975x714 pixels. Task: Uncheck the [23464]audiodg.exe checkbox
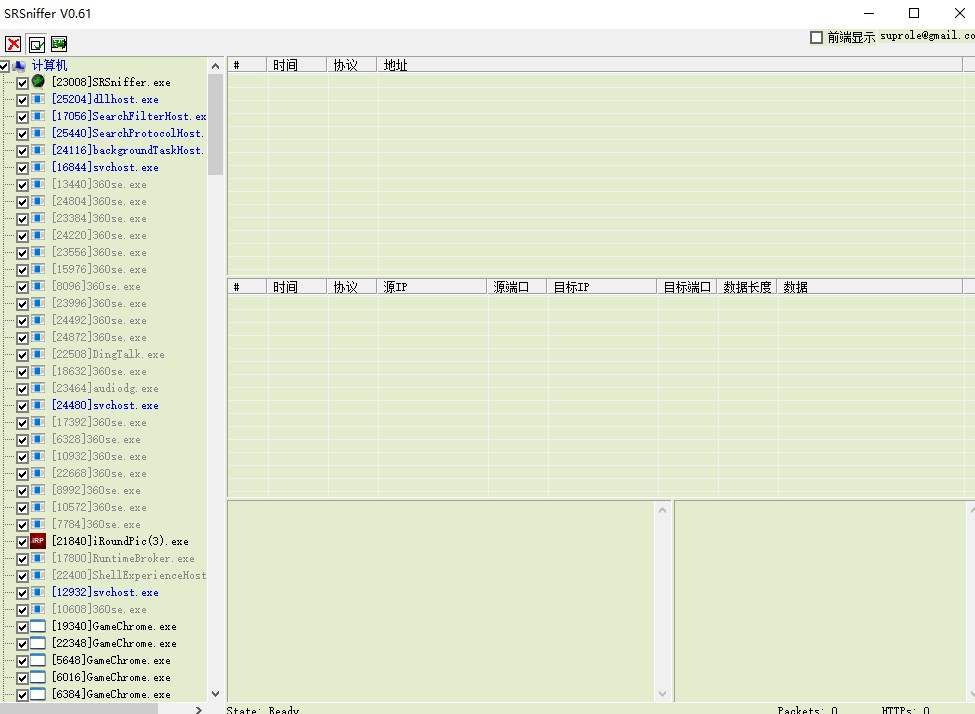point(22,389)
